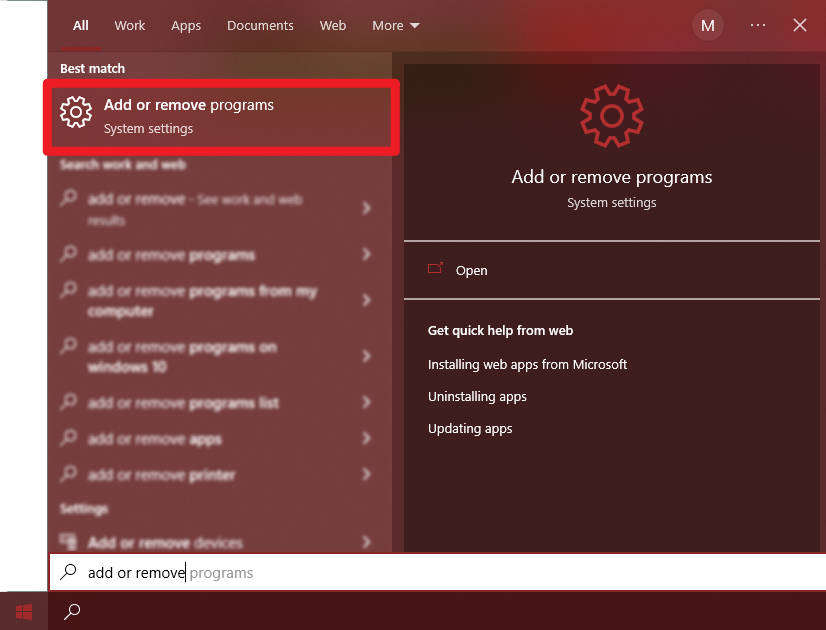Click magnifier icon beside add or remove apps
Image resolution: width=826 pixels, height=630 pixels.
click(68, 438)
